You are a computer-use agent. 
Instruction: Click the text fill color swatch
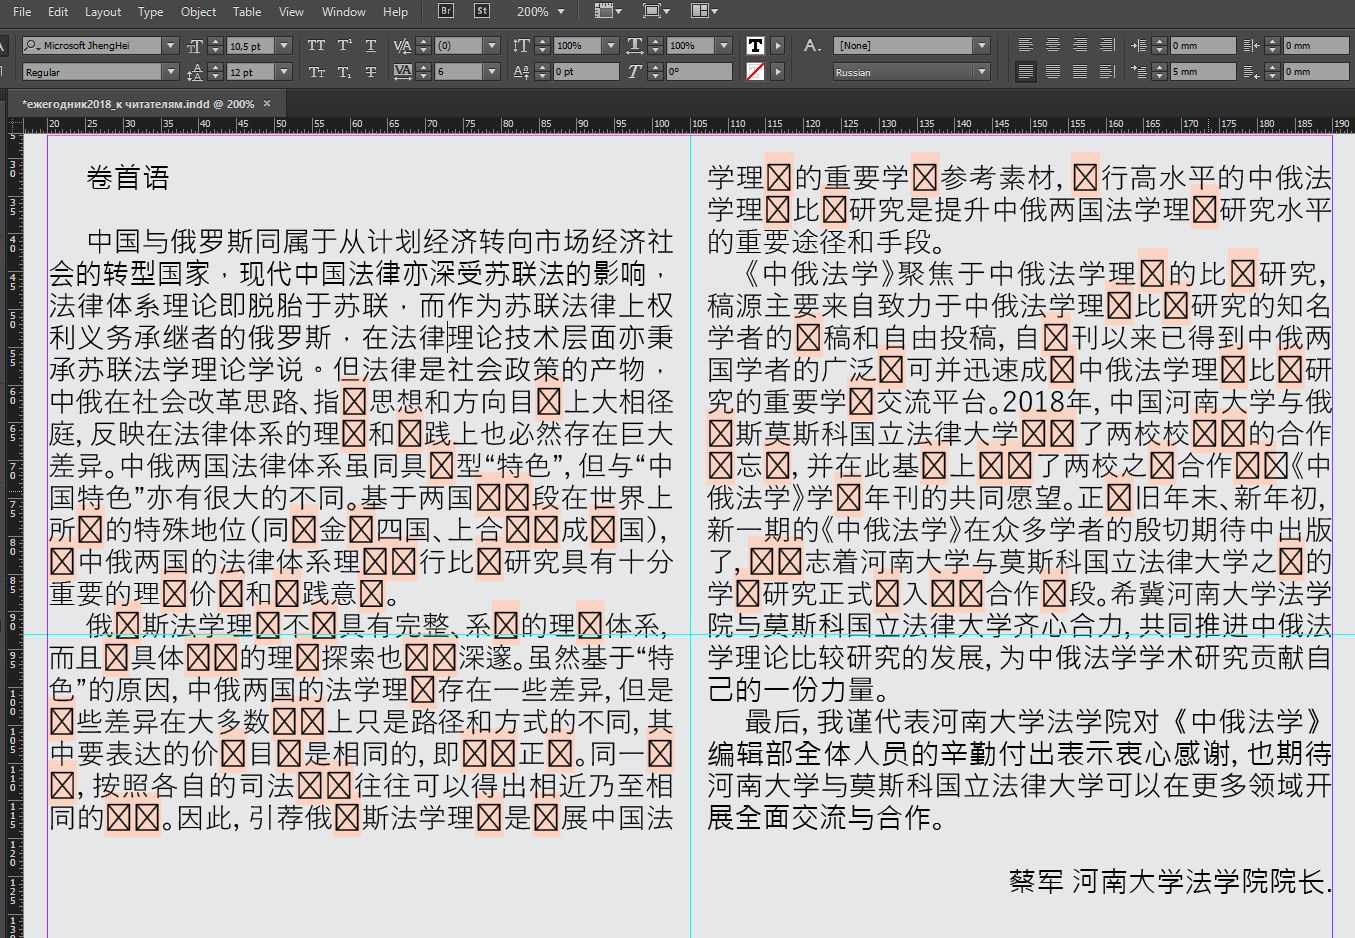click(x=755, y=46)
